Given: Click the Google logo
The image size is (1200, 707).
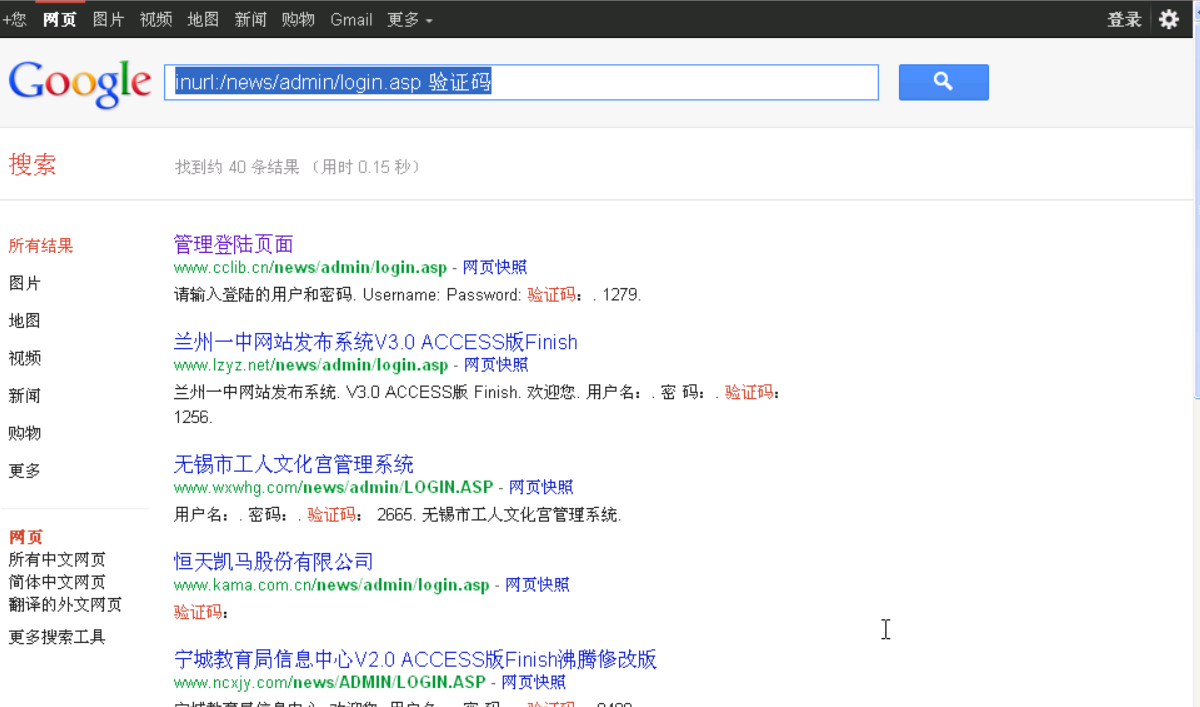Looking at the screenshot, I should tap(80, 83).
